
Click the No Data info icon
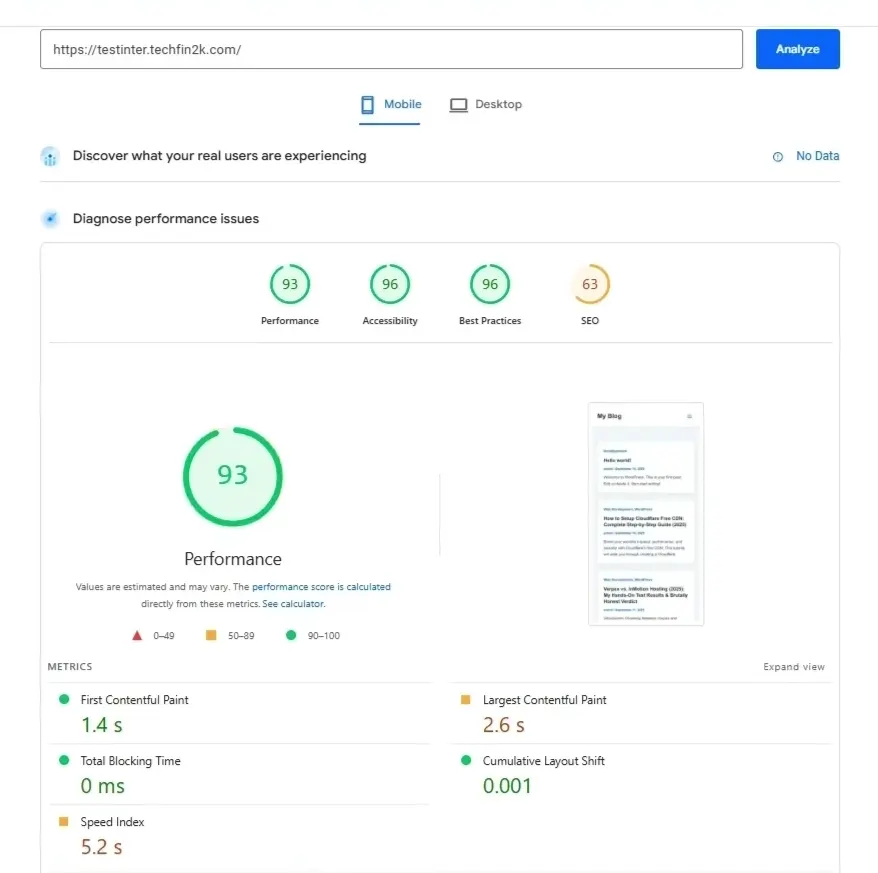(x=778, y=157)
